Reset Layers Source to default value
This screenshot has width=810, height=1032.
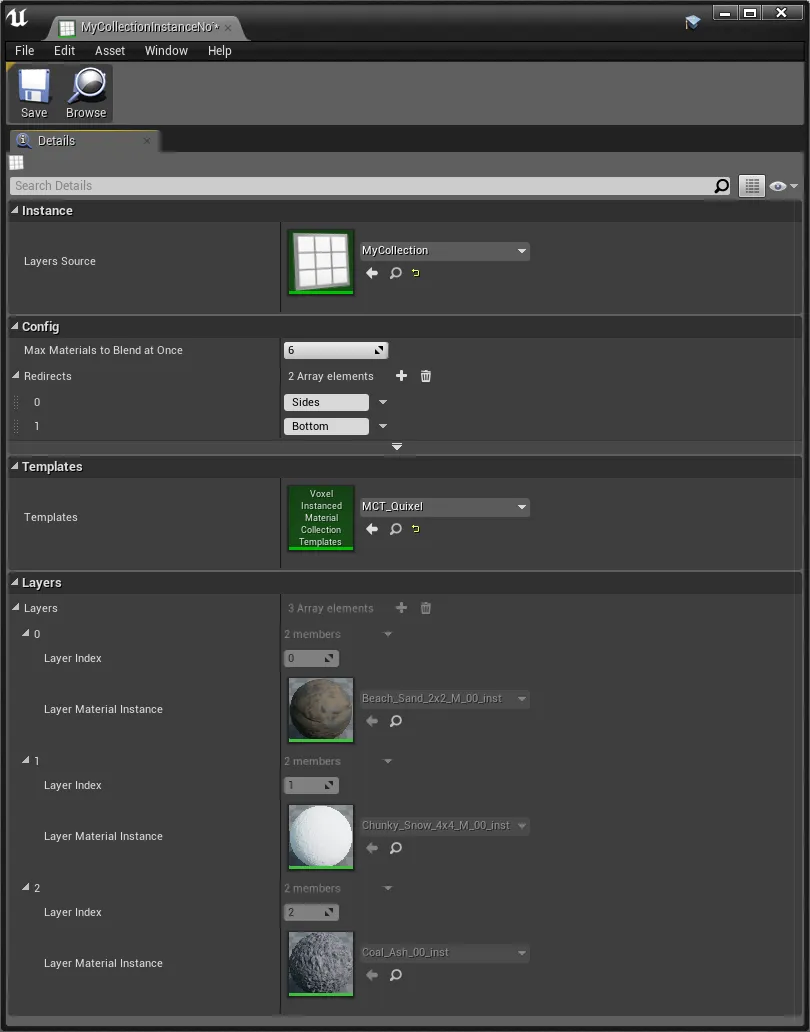click(416, 273)
